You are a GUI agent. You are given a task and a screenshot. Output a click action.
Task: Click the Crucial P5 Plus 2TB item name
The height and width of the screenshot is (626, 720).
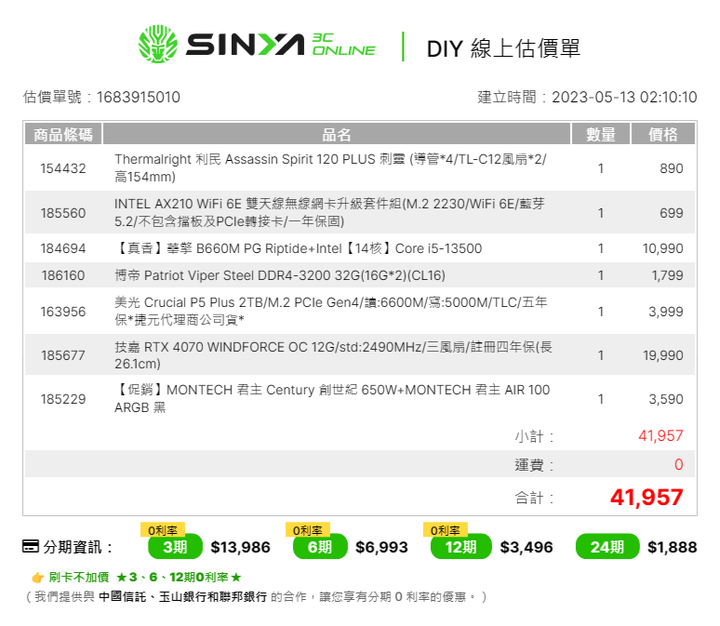pos(331,311)
